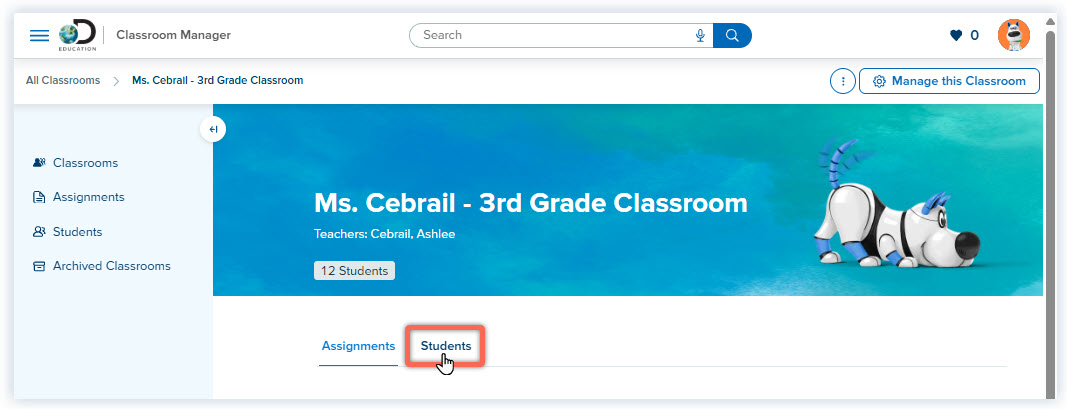This screenshot has width=1067, height=409.
Task: Click the Classrooms sidebar icon
Action: [x=39, y=163]
